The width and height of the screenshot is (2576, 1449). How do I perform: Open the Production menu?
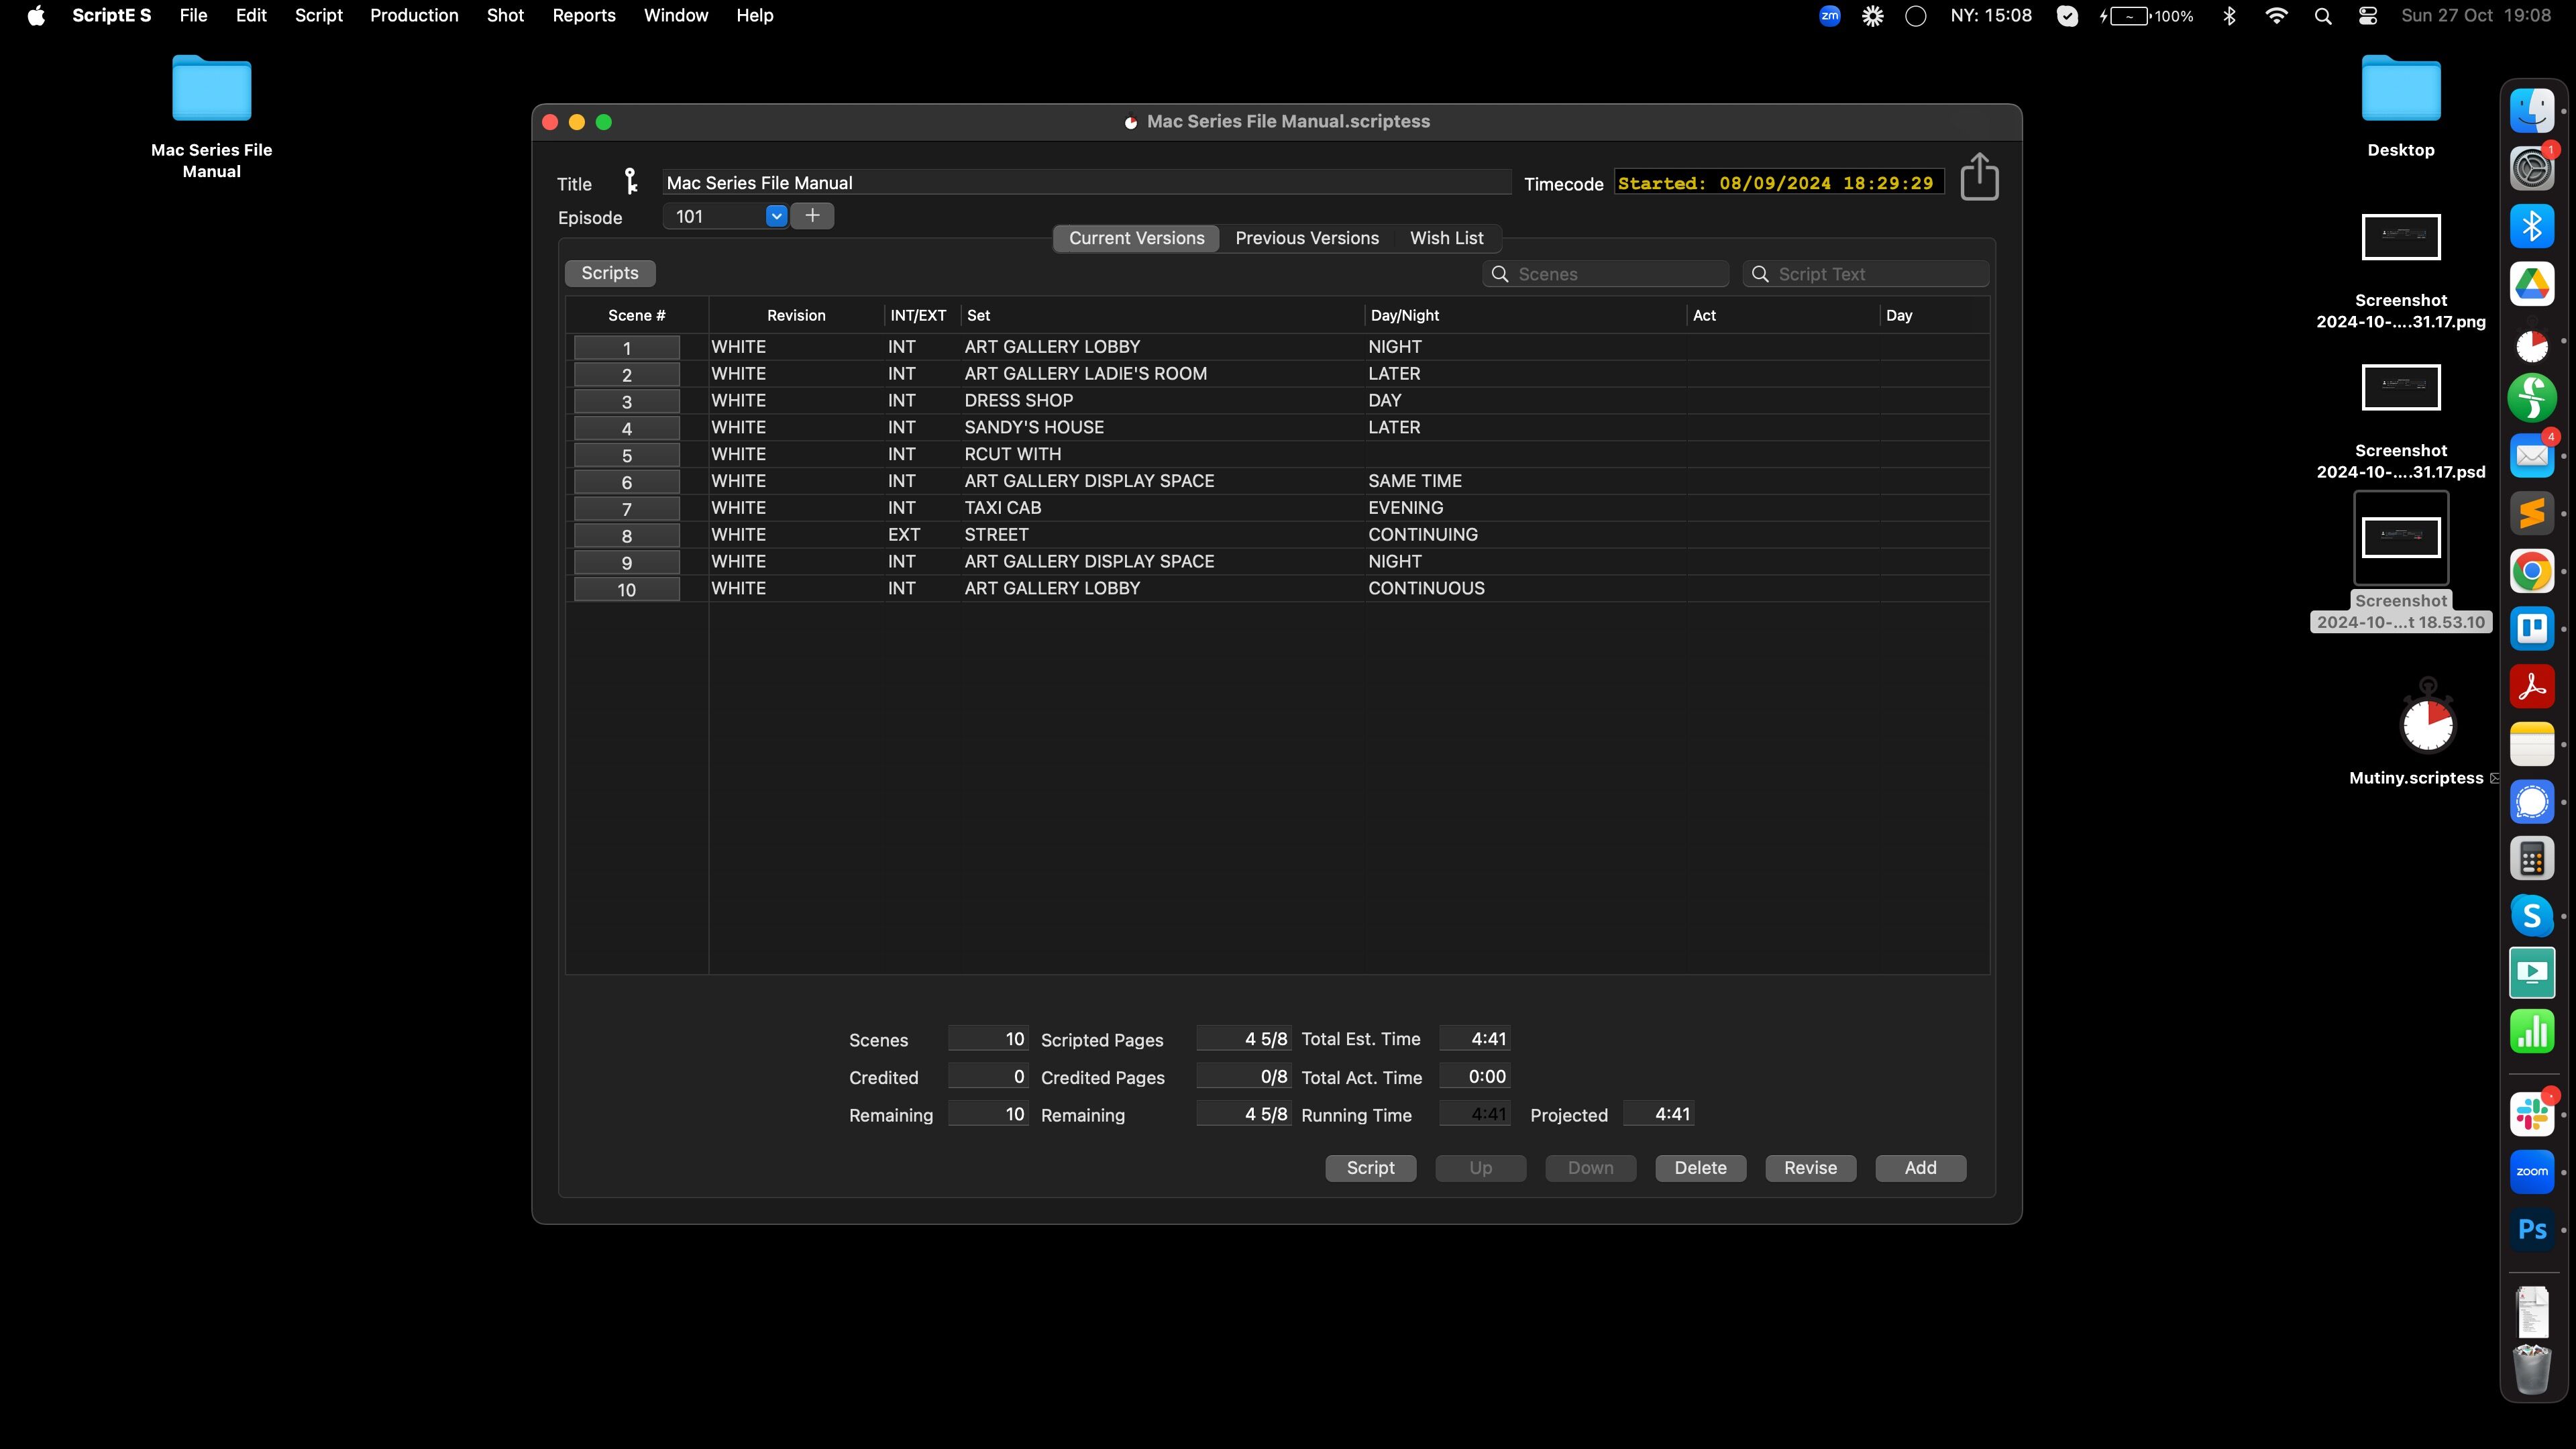414,16
